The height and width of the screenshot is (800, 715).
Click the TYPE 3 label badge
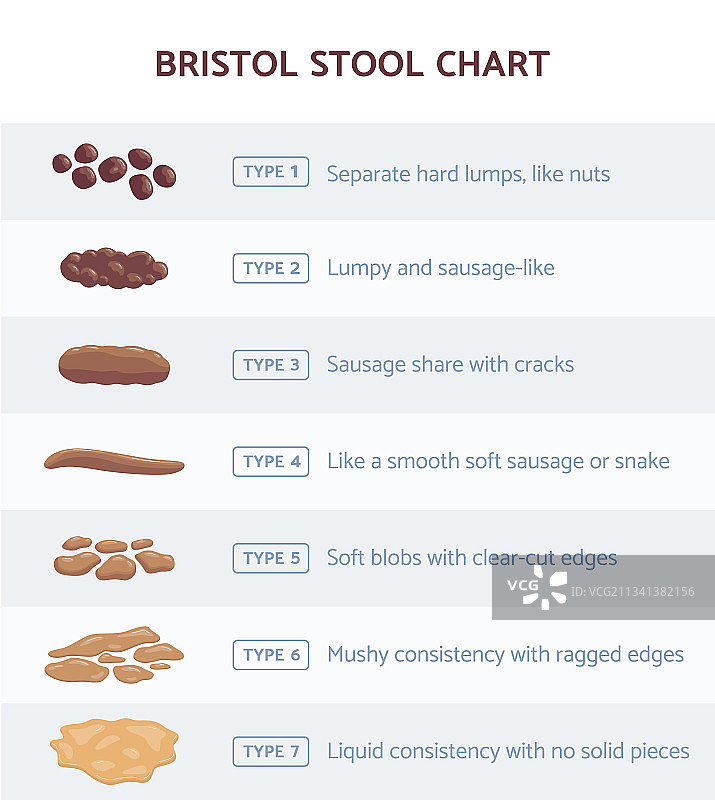pos(271,365)
